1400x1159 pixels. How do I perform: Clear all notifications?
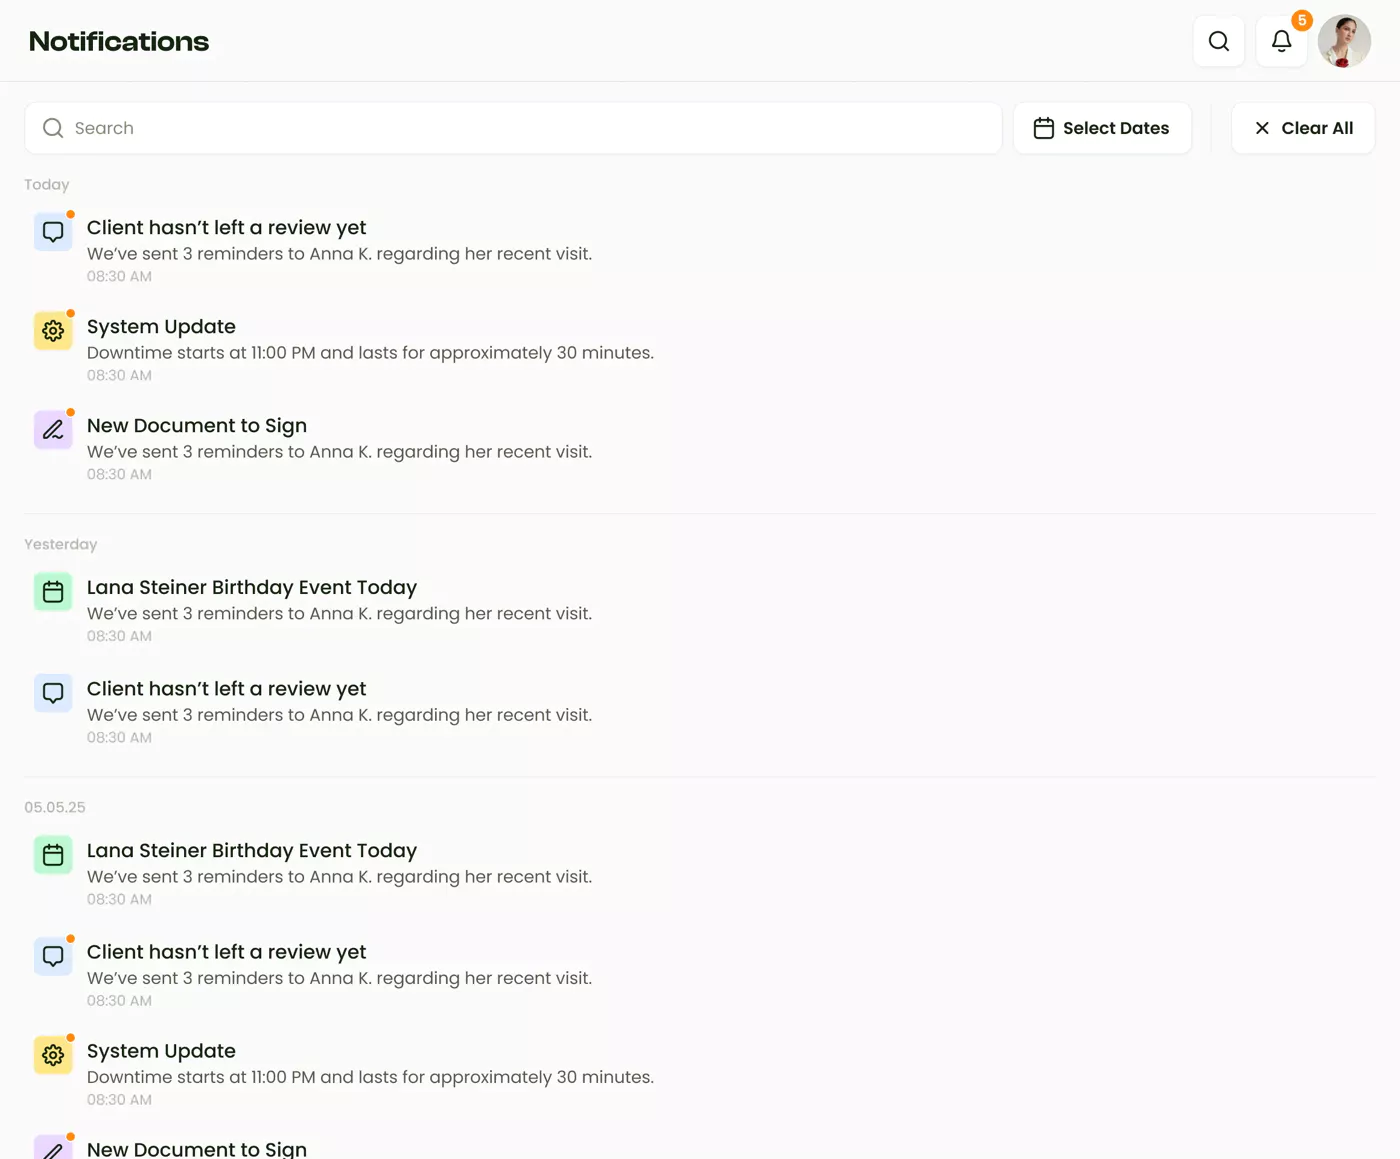[1303, 128]
